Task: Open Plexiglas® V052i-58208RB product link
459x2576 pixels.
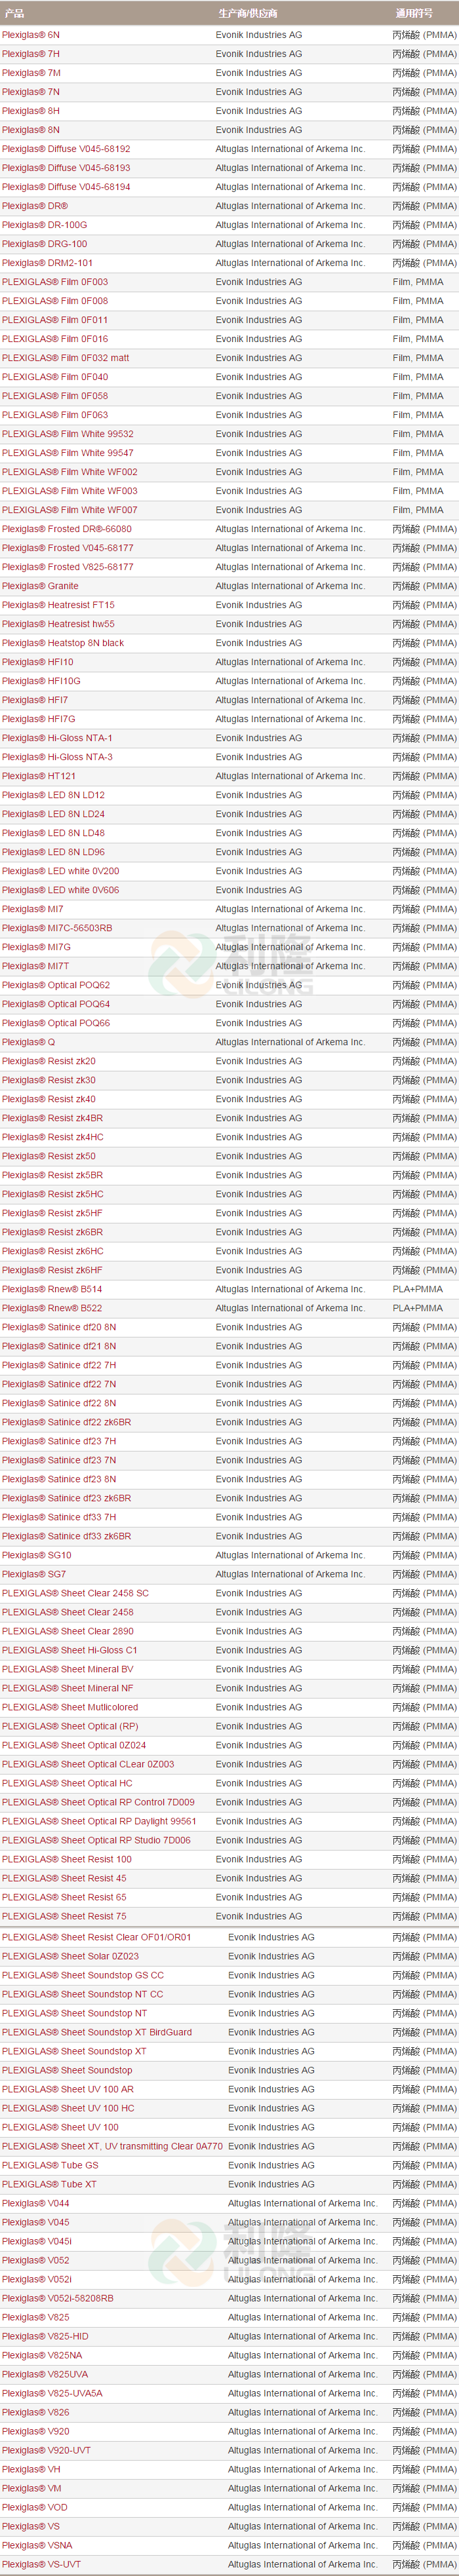Action: 58,2298
